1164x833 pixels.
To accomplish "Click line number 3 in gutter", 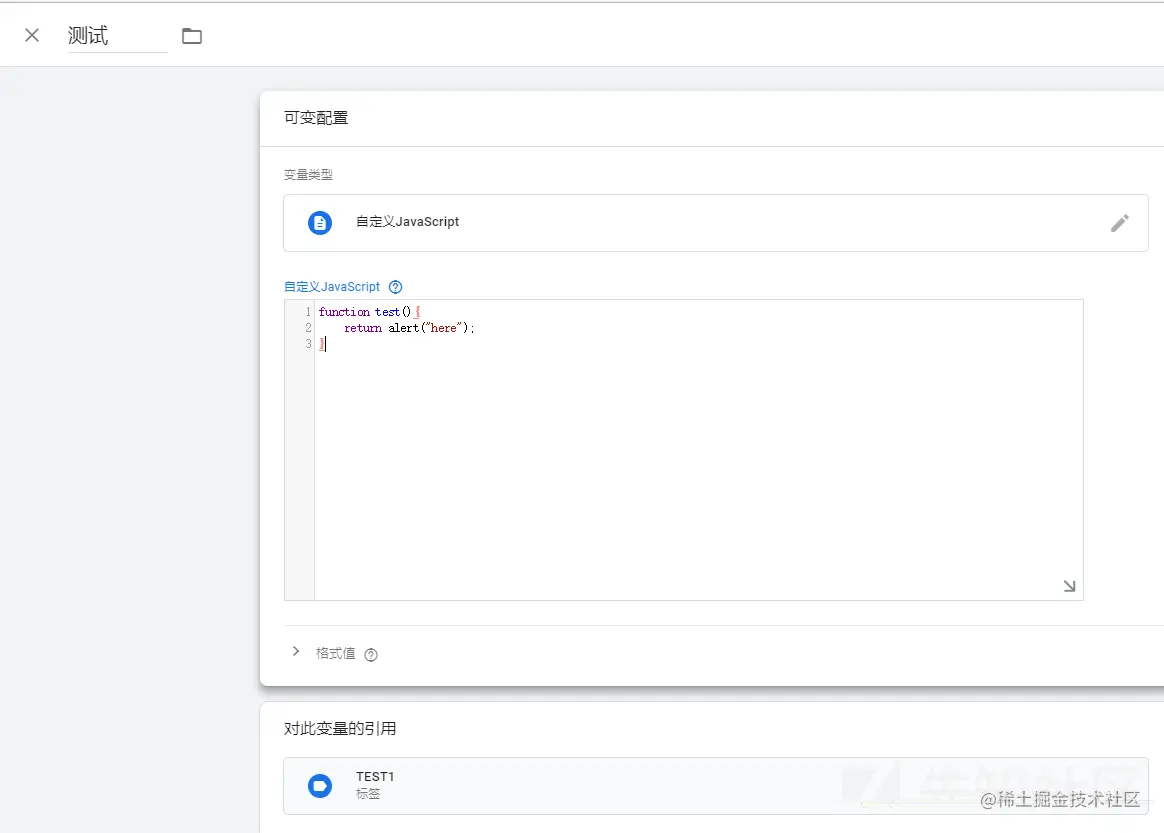I will tap(308, 344).
